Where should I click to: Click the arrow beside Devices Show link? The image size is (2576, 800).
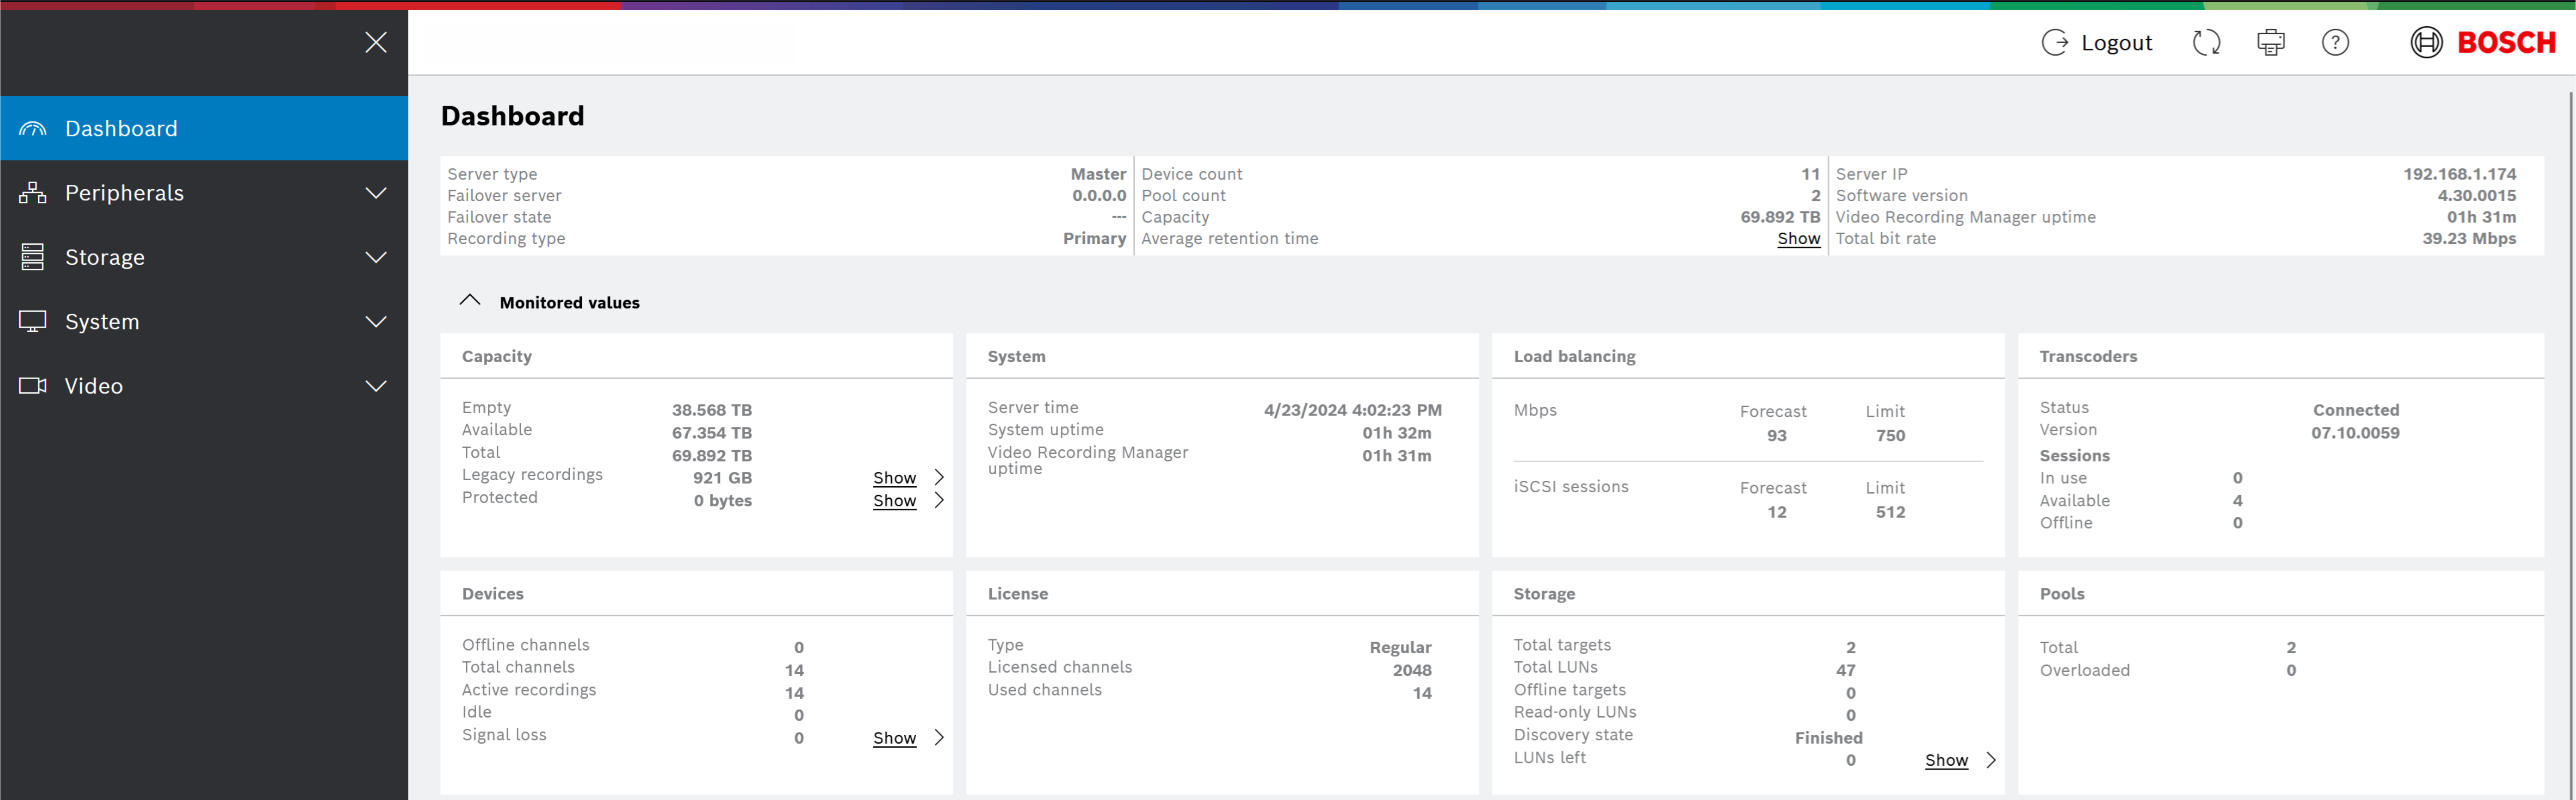coord(939,737)
